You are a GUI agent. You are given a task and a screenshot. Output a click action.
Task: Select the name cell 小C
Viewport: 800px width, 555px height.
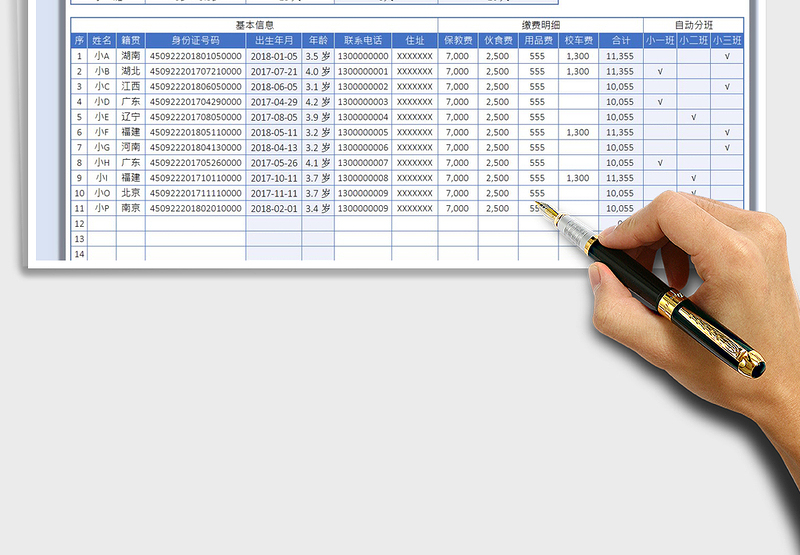pyautogui.click(x=102, y=87)
